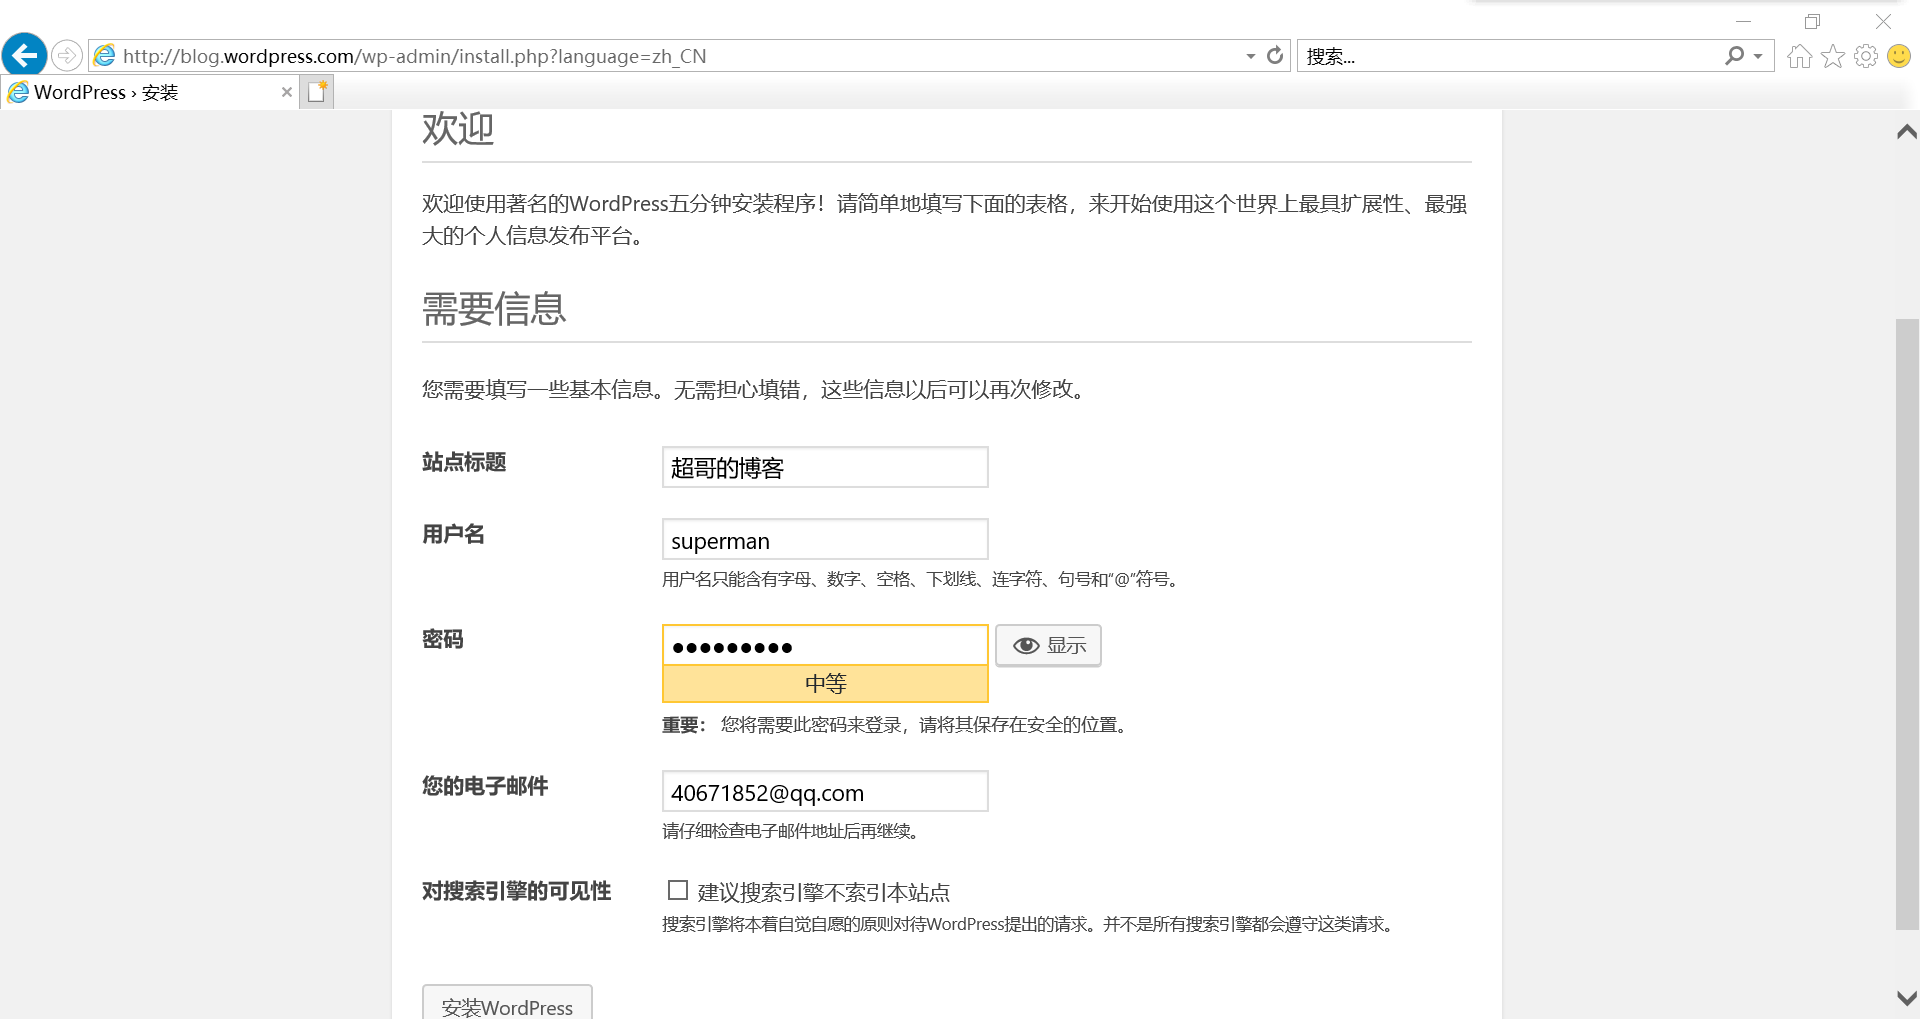The image size is (1920, 1019).
Task: Click the 对搜索引擎的可见性 label
Action: [516, 891]
